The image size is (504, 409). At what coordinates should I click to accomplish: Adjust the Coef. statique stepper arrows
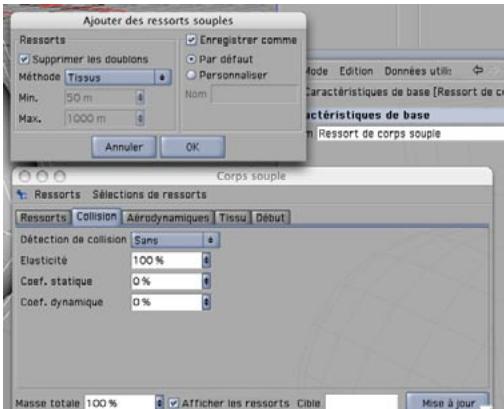pos(206,281)
